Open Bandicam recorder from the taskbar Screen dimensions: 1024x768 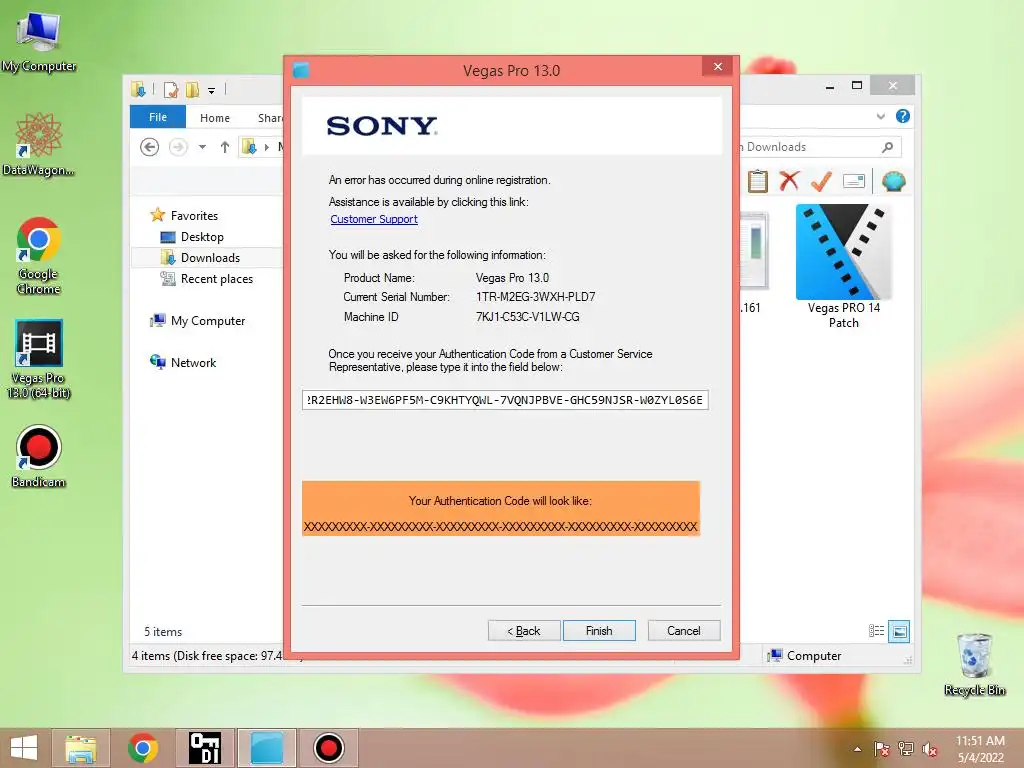[x=328, y=748]
